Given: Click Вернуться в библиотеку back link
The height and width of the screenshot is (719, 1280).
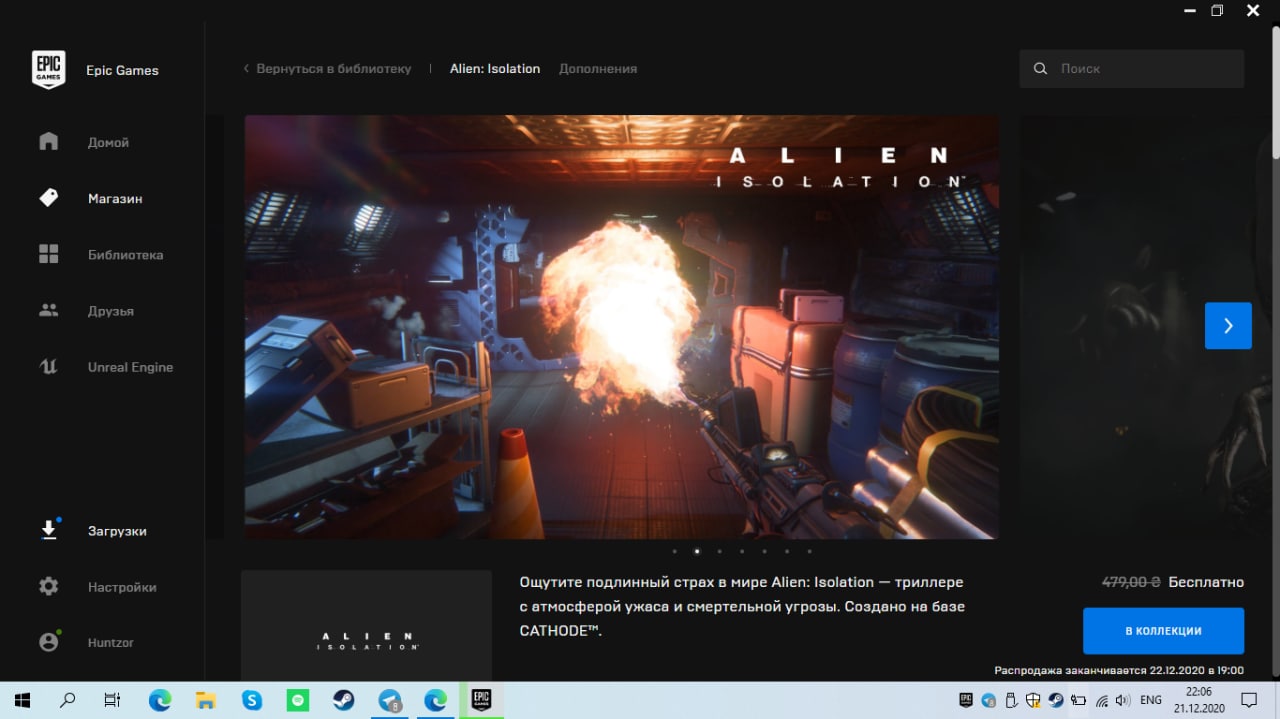Looking at the screenshot, I should pyautogui.click(x=327, y=68).
